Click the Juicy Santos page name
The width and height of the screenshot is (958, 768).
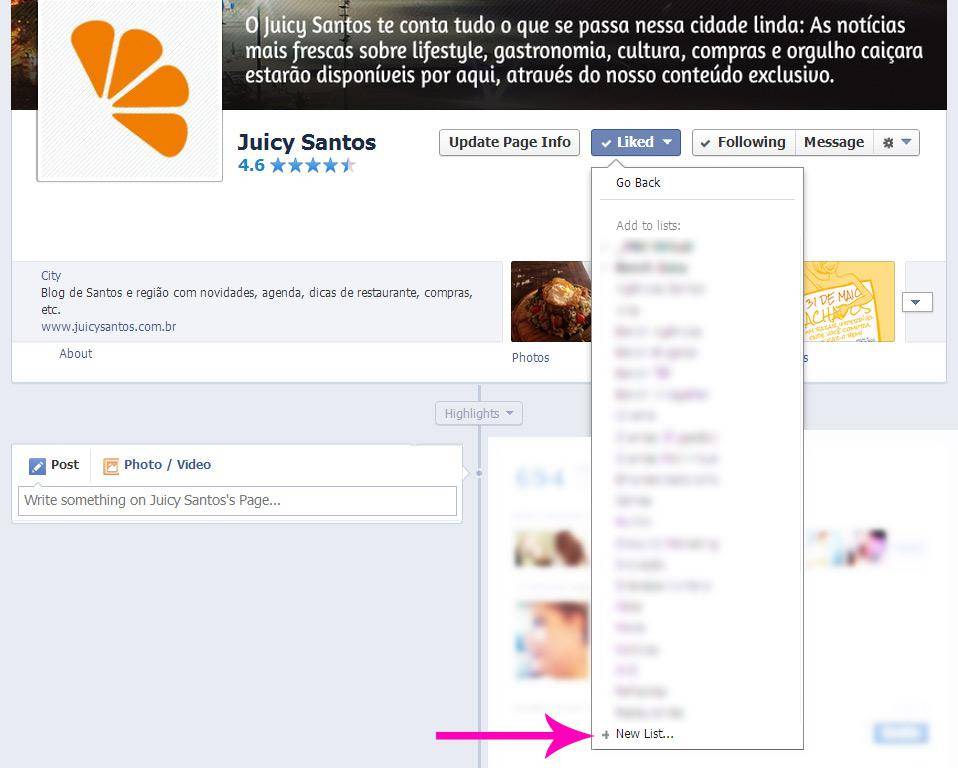tap(307, 142)
